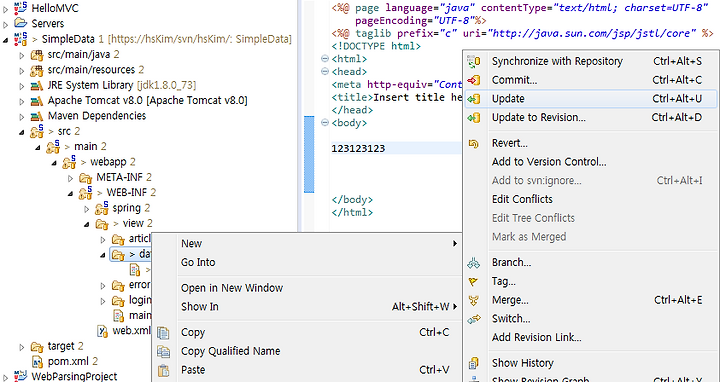Click the DOCTYPE html line in editor
Screen dimensions: 720x382
pos(376,46)
